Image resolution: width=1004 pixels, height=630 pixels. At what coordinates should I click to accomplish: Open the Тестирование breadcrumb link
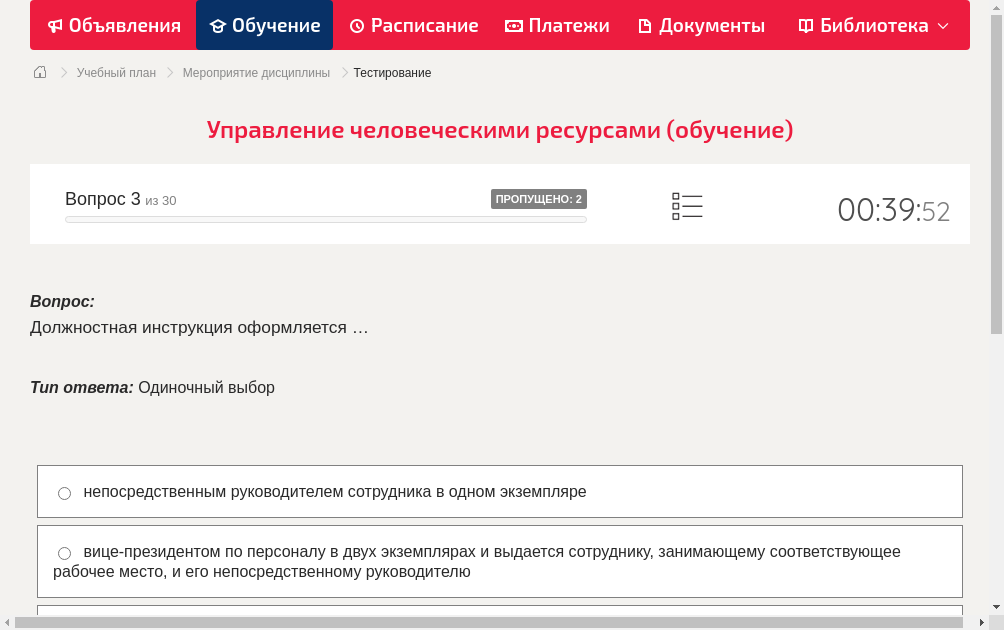(390, 72)
